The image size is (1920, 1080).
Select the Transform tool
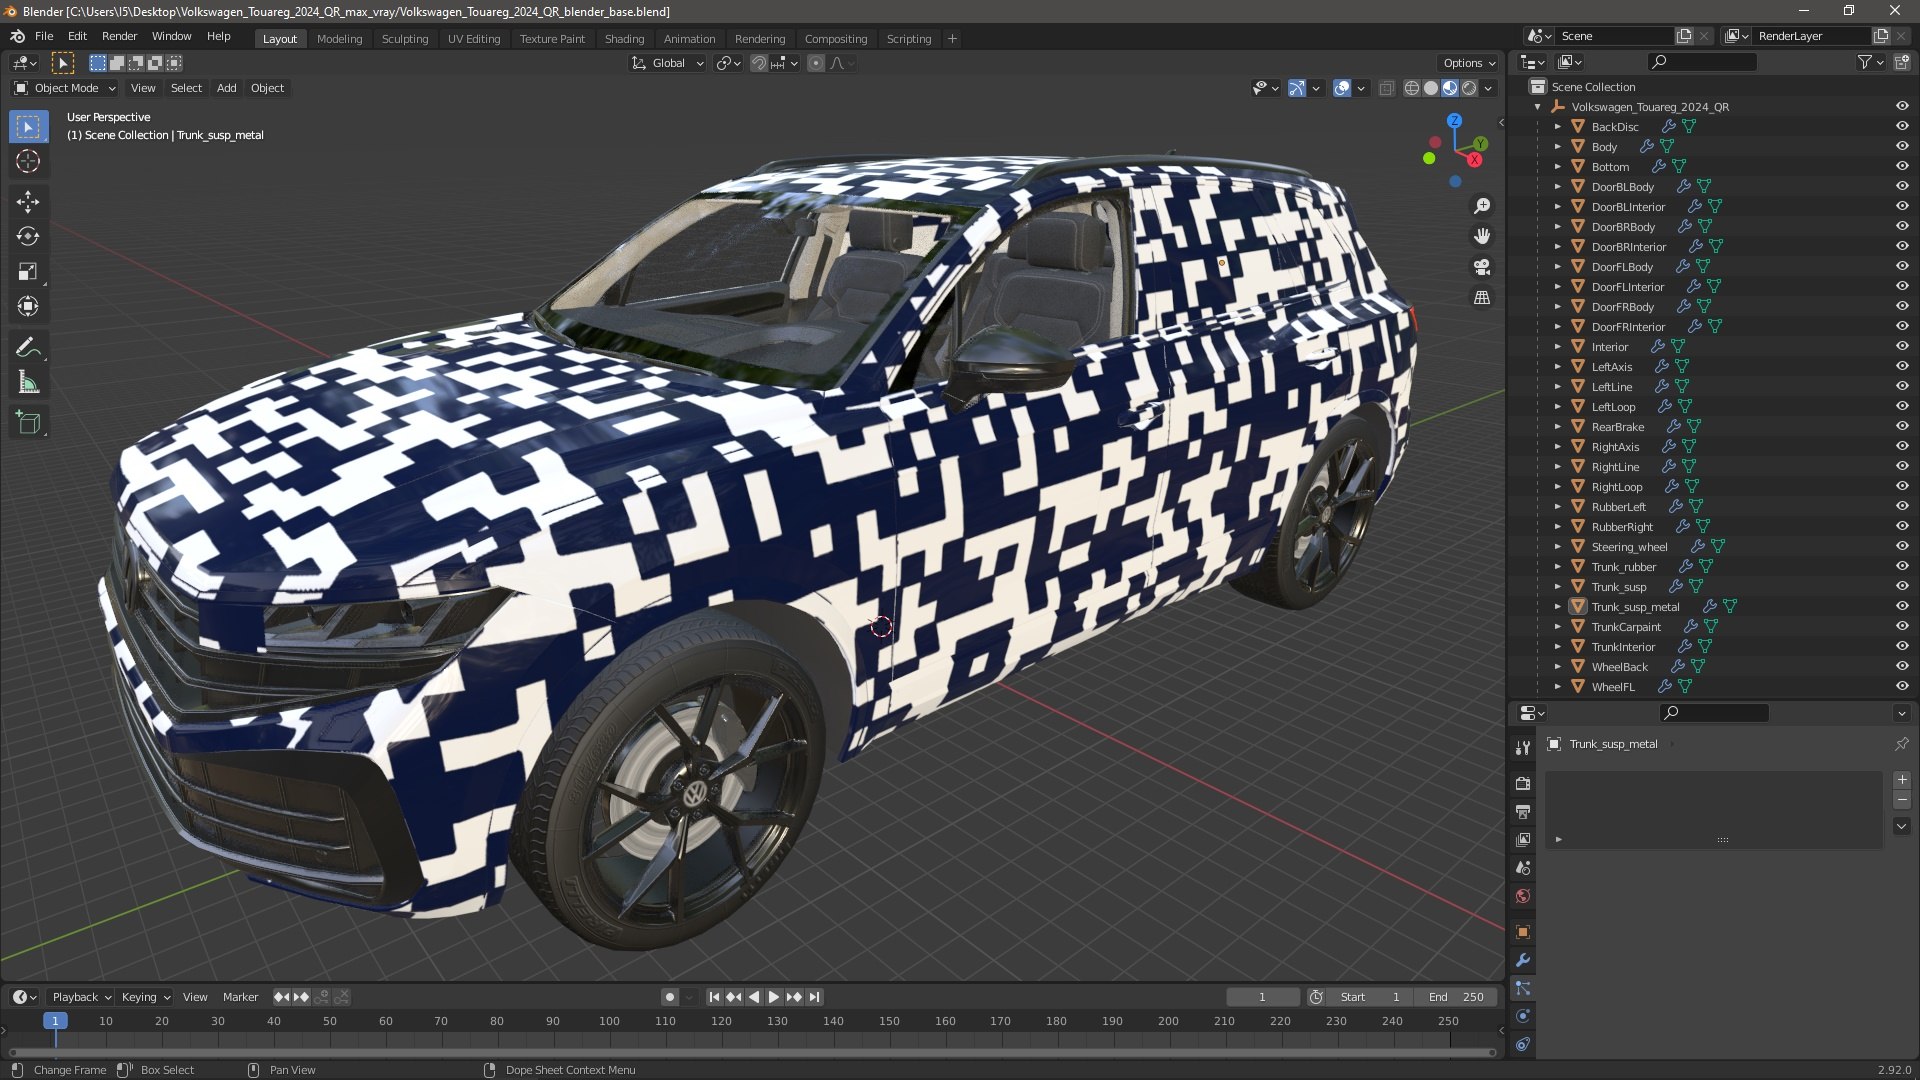tap(28, 307)
